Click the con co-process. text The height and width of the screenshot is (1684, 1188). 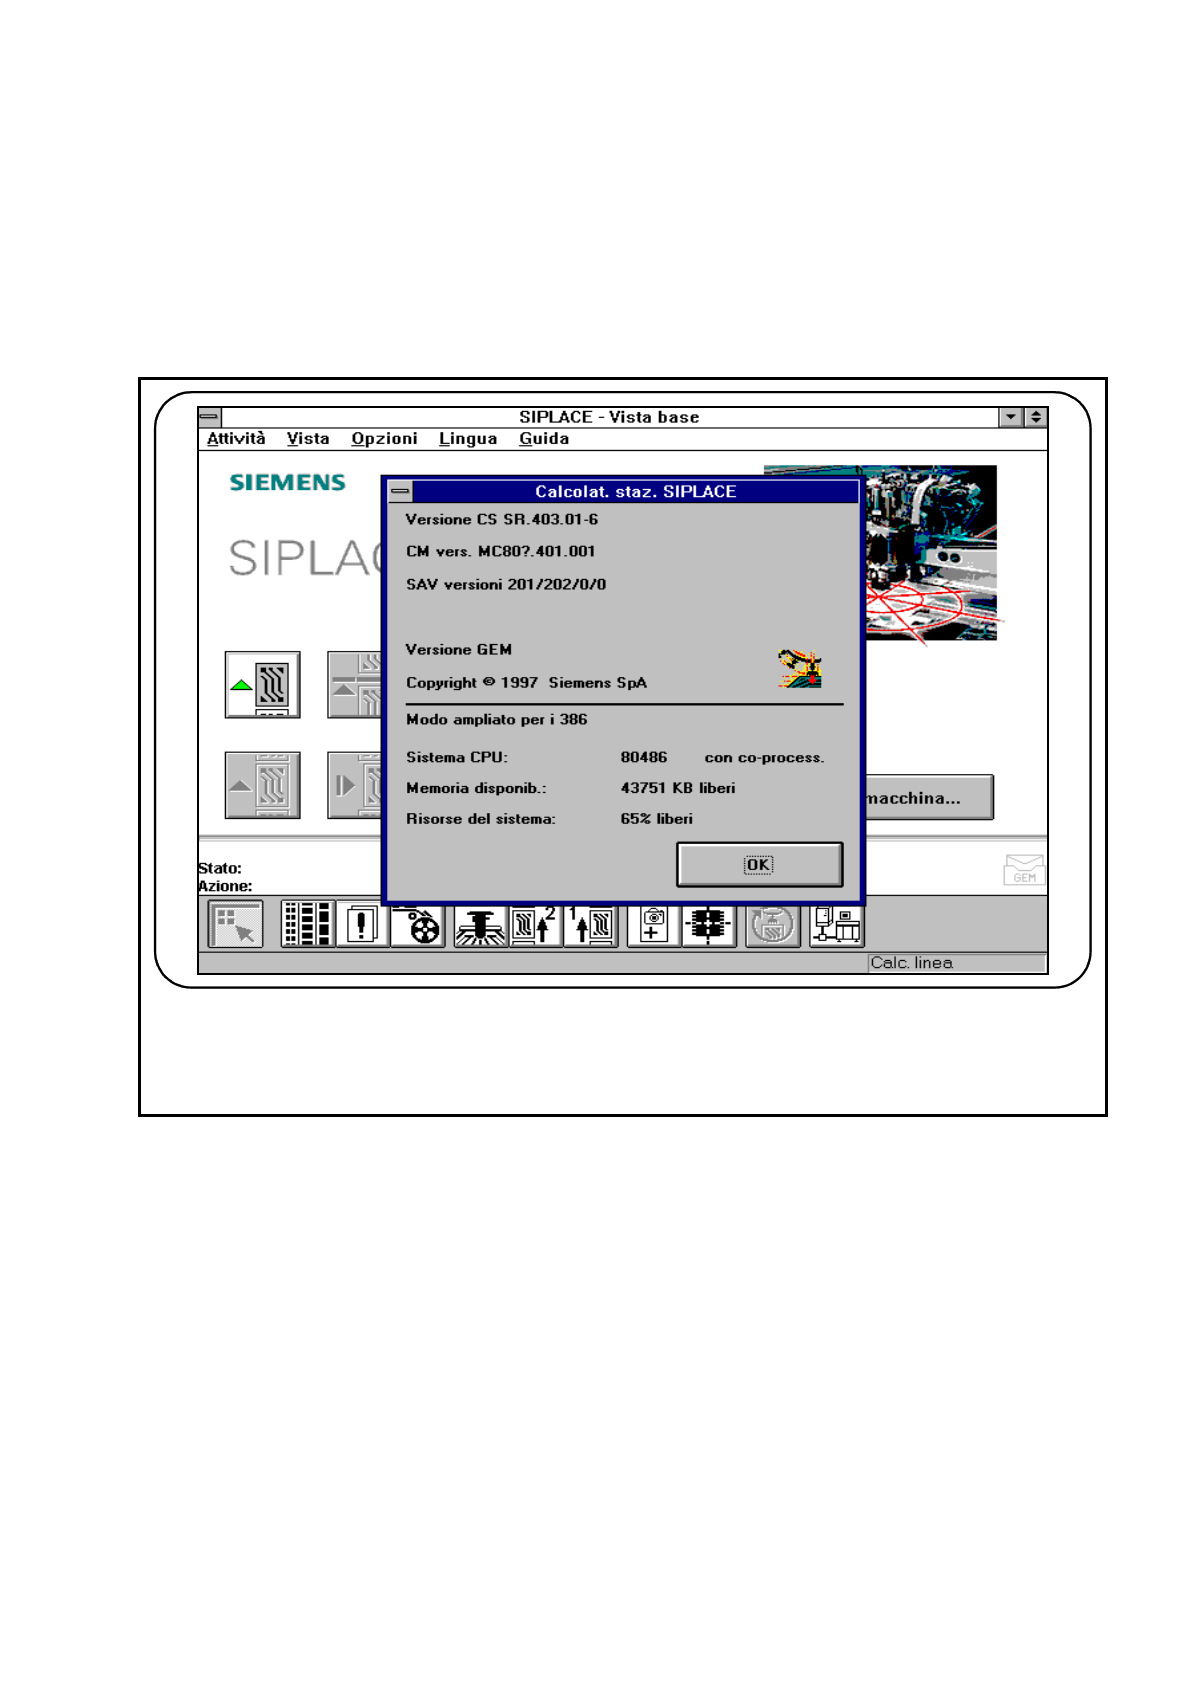(765, 757)
